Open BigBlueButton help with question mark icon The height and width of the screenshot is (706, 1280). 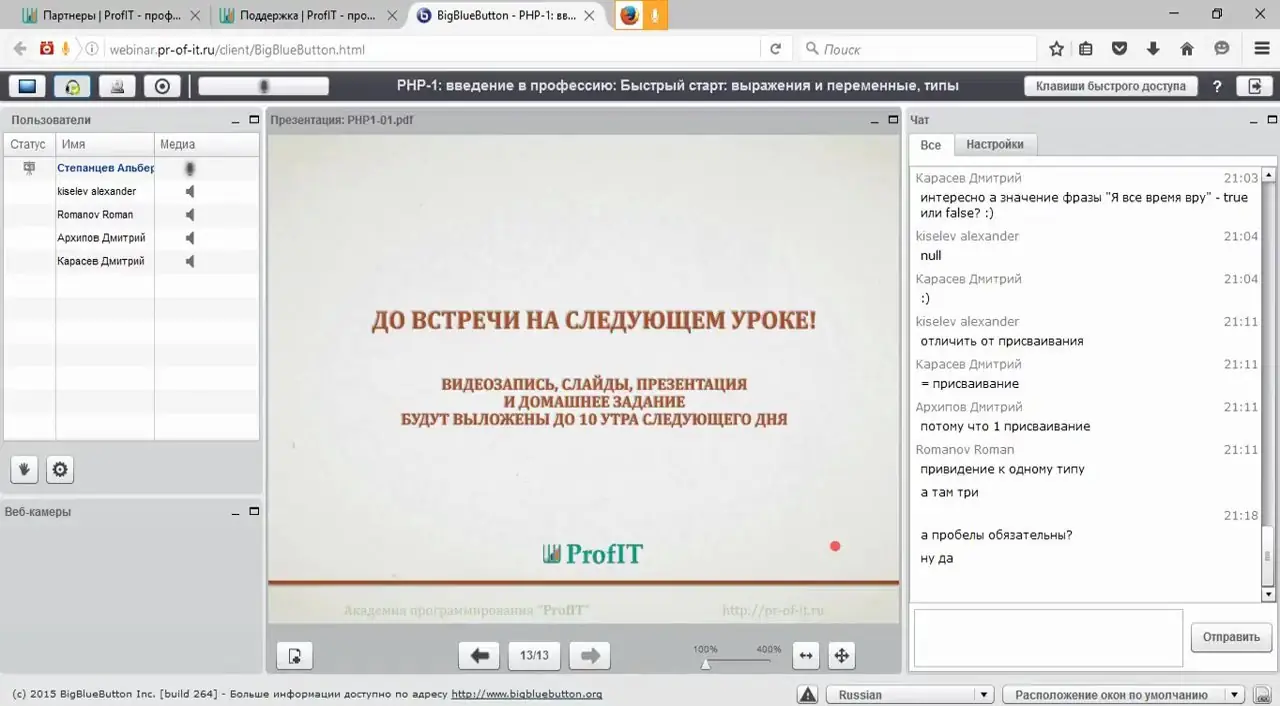(1216, 86)
